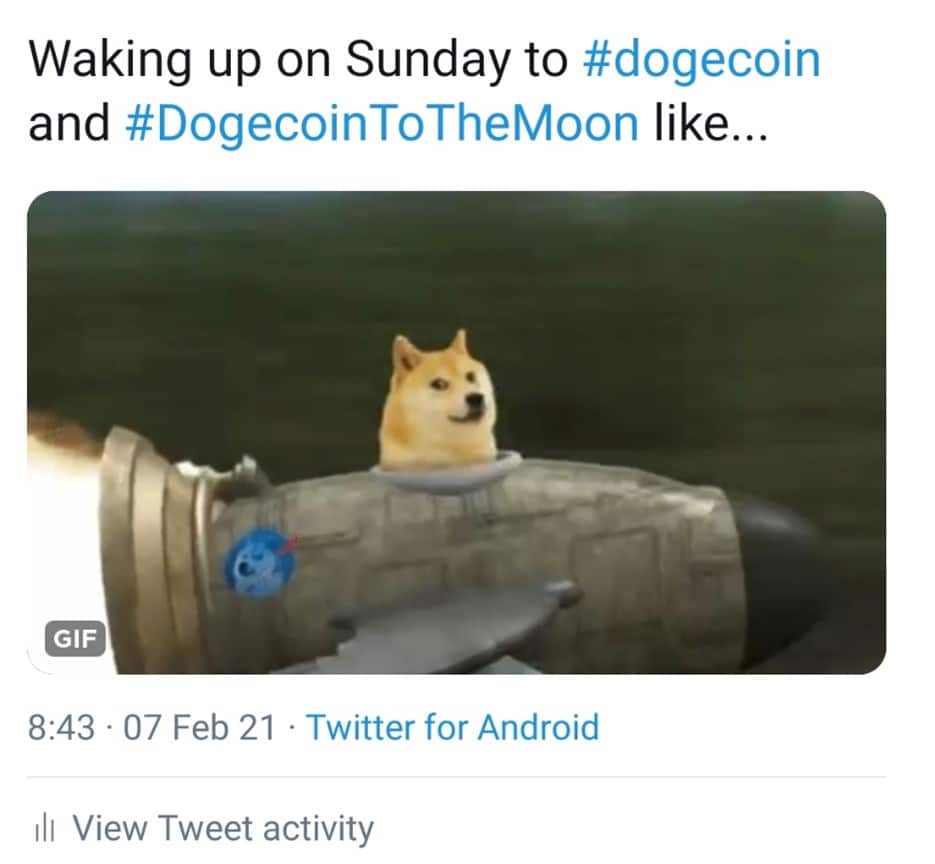Click the Tweet activity bar chart icon
Viewport: 935px width, 864px height.
[x=43, y=827]
